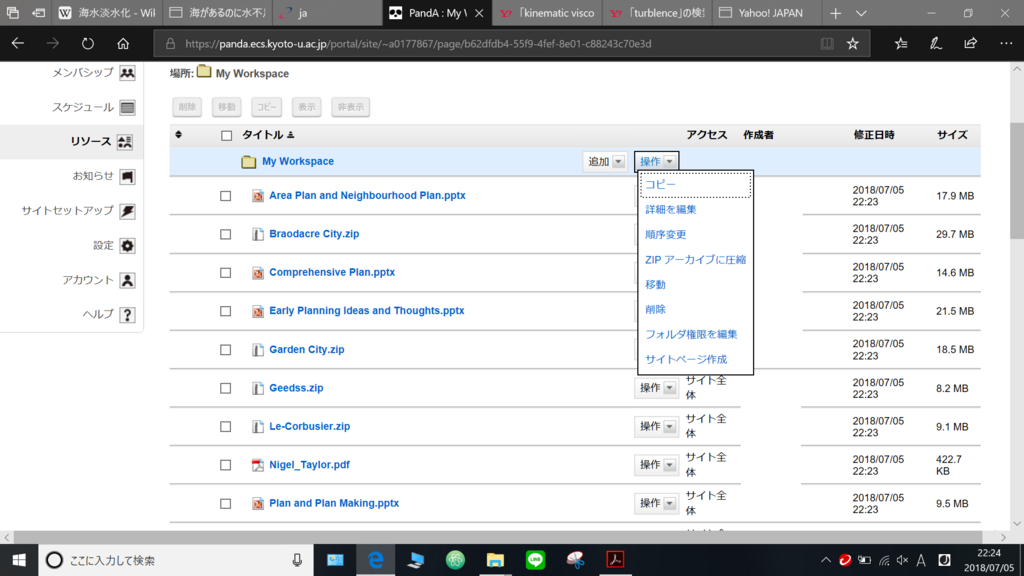The width and height of the screenshot is (1024, 576).
Task: Click the zip icon of Braodacre City file
Action: (258, 234)
